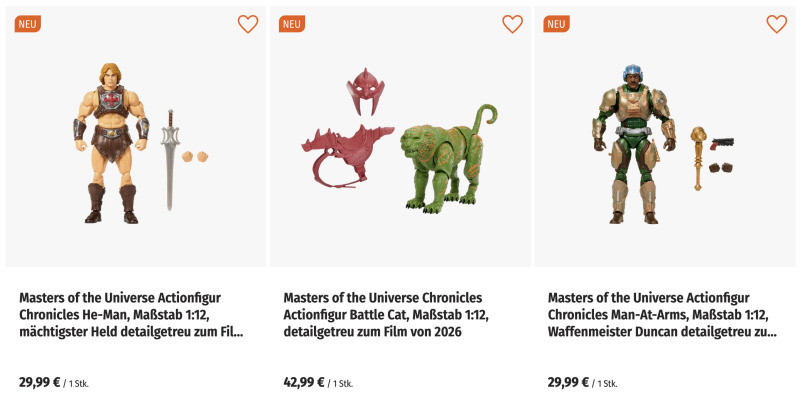Add He-Man figure to wishlist via heart icon
Screen dimensions: 800x411
pyautogui.click(x=248, y=24)
